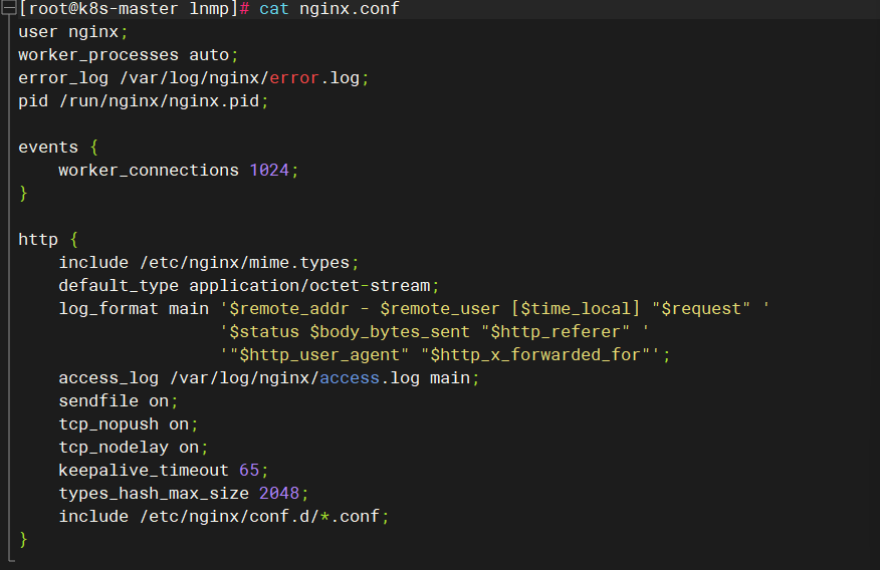
Task: Click 'log_format main' directive
Action: coord(134,309)
